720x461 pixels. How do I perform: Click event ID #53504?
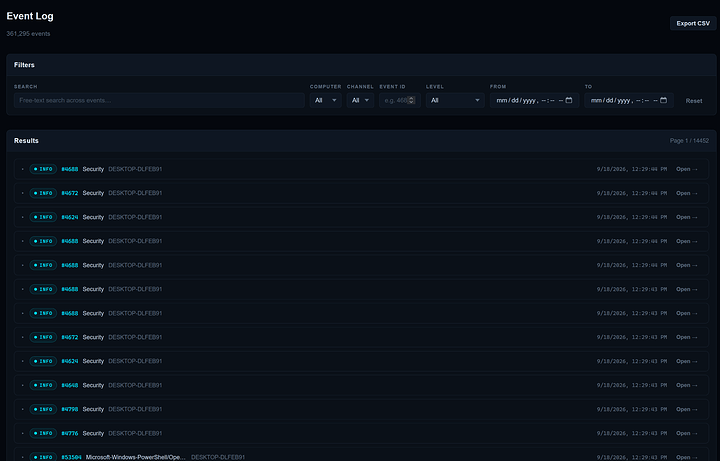tap(71, 457)
